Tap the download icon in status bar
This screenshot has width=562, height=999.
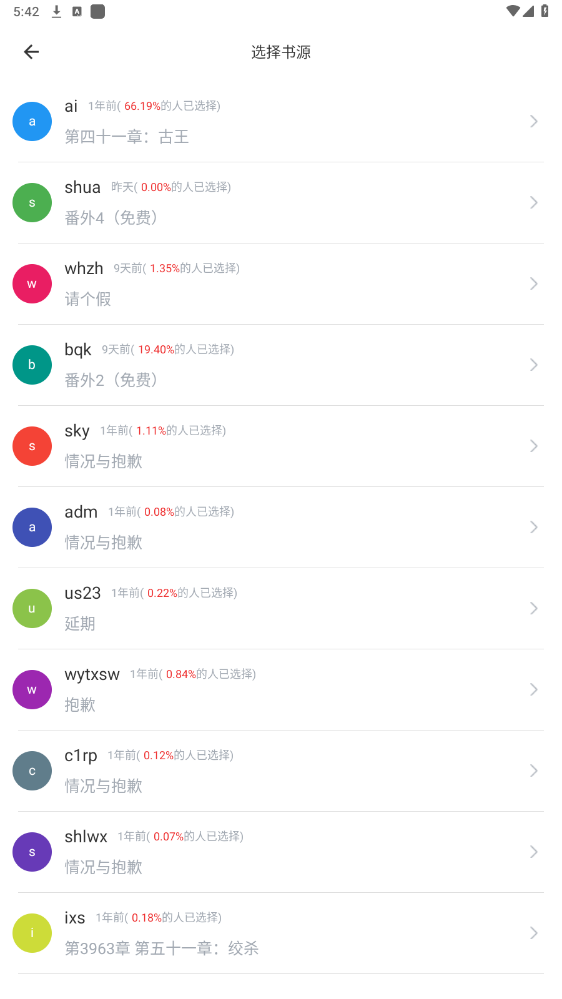tap(57, 11)
